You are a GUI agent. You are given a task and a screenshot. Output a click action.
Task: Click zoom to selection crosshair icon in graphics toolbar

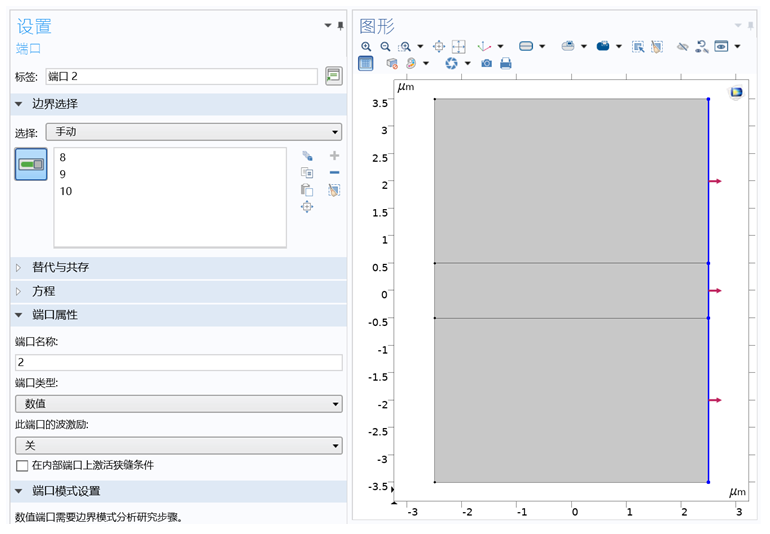click(x=439, y=47)
